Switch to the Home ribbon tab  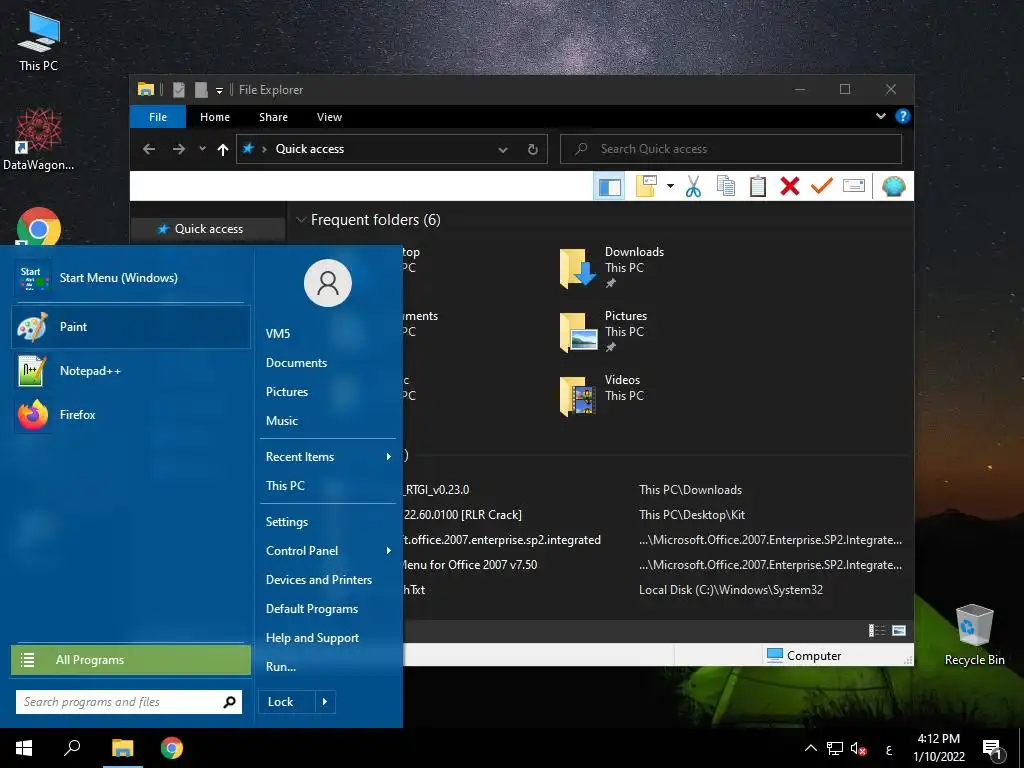coord(215,117)
